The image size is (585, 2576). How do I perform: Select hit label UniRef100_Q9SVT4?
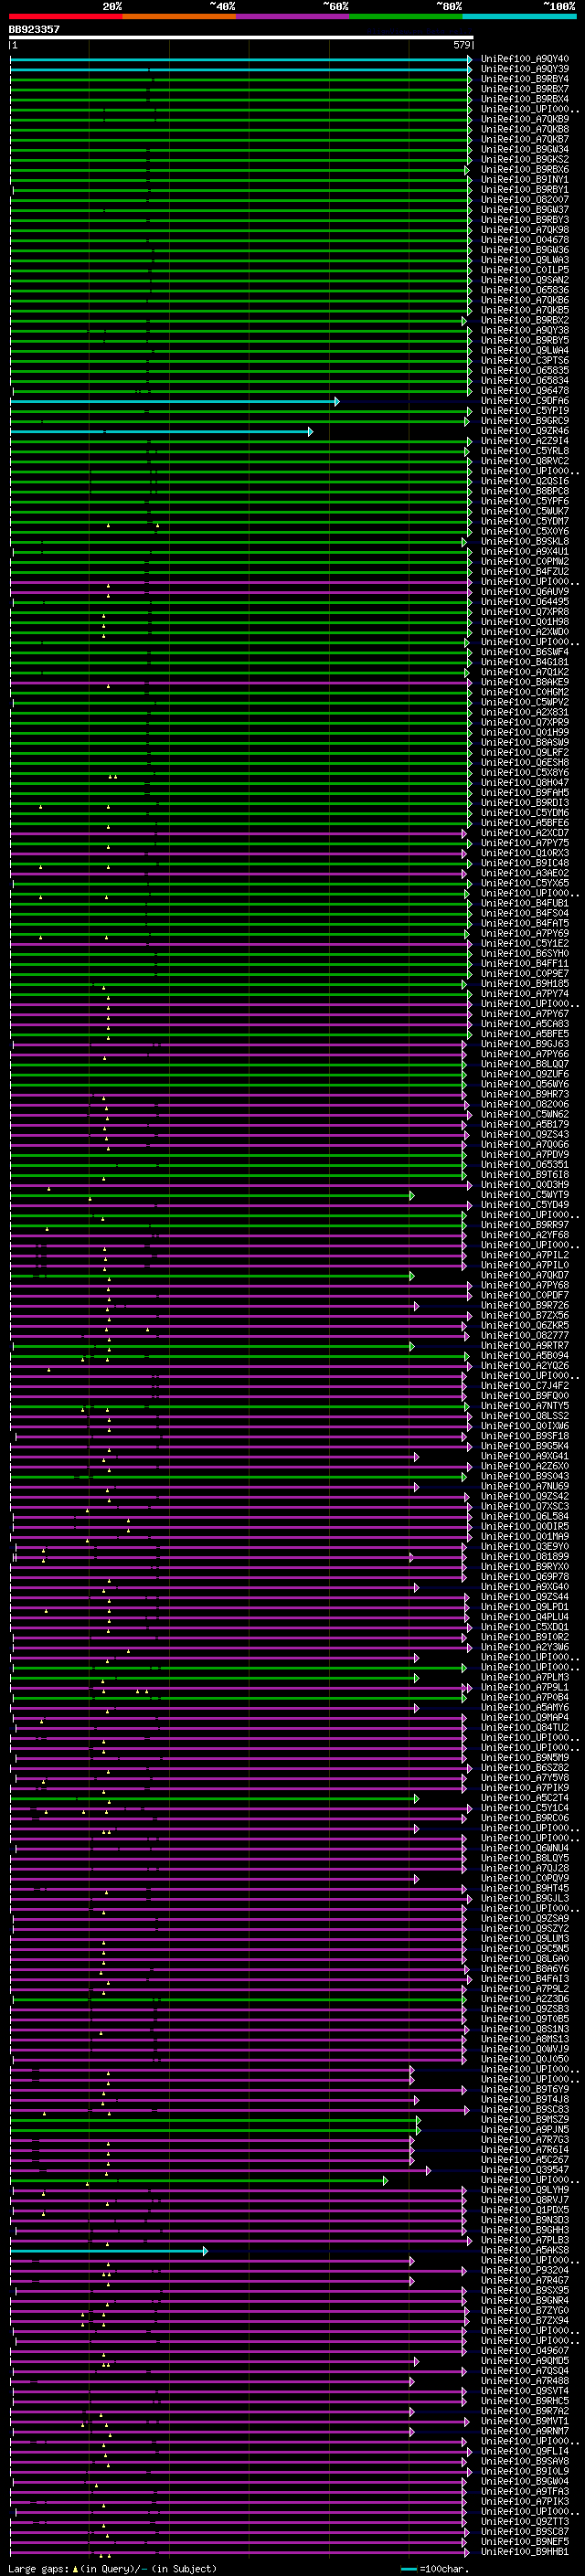[524, 2391]
